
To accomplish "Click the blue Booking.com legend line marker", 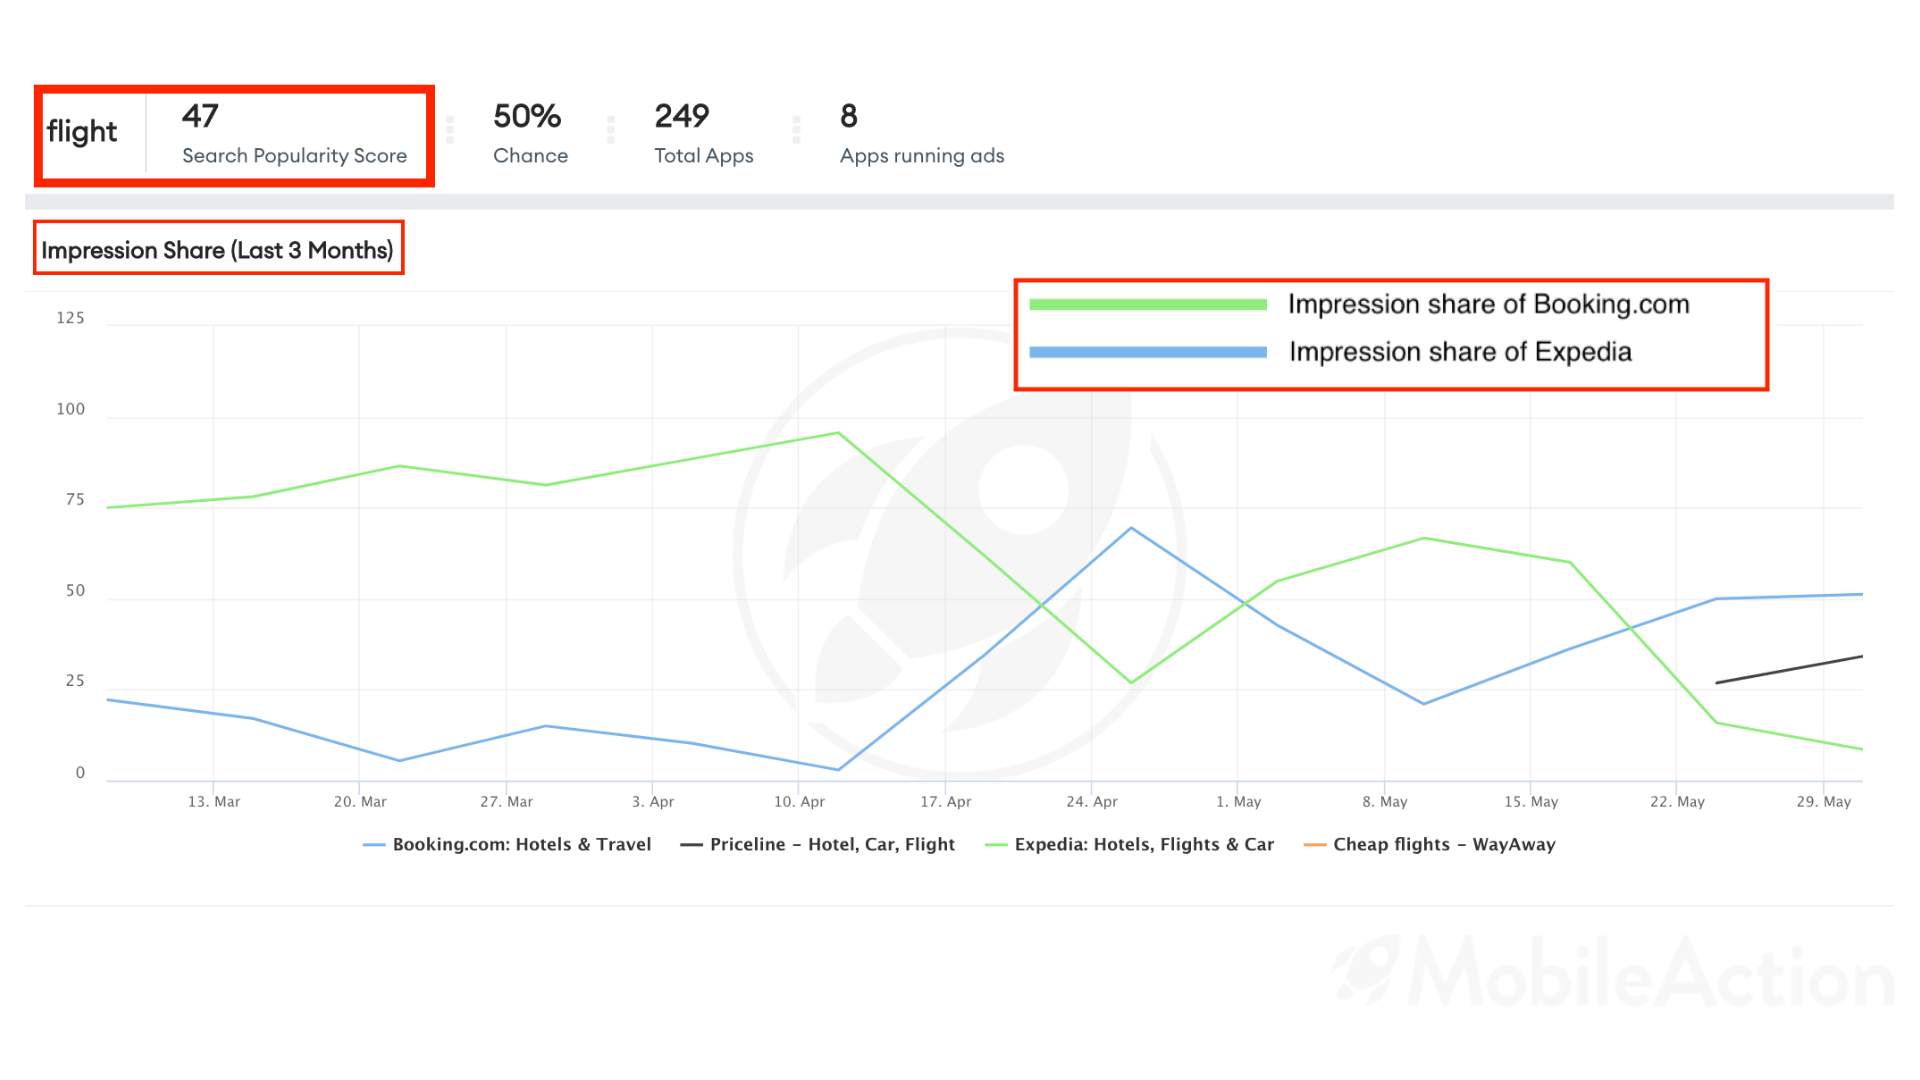I will click(x=374, y=845).
